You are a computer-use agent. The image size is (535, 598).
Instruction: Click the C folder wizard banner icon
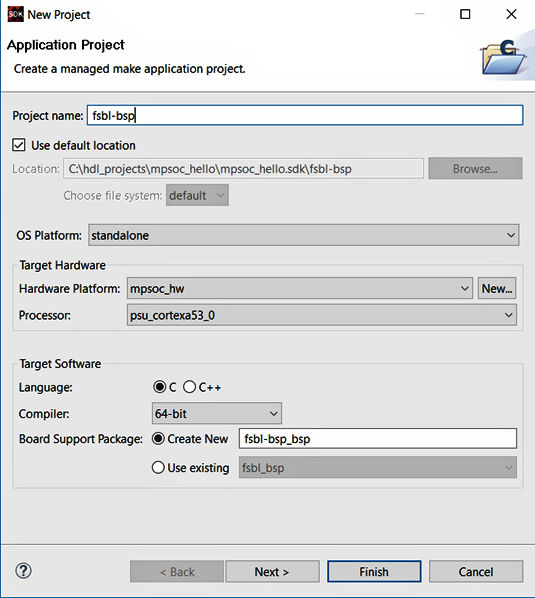coord(503,57)
